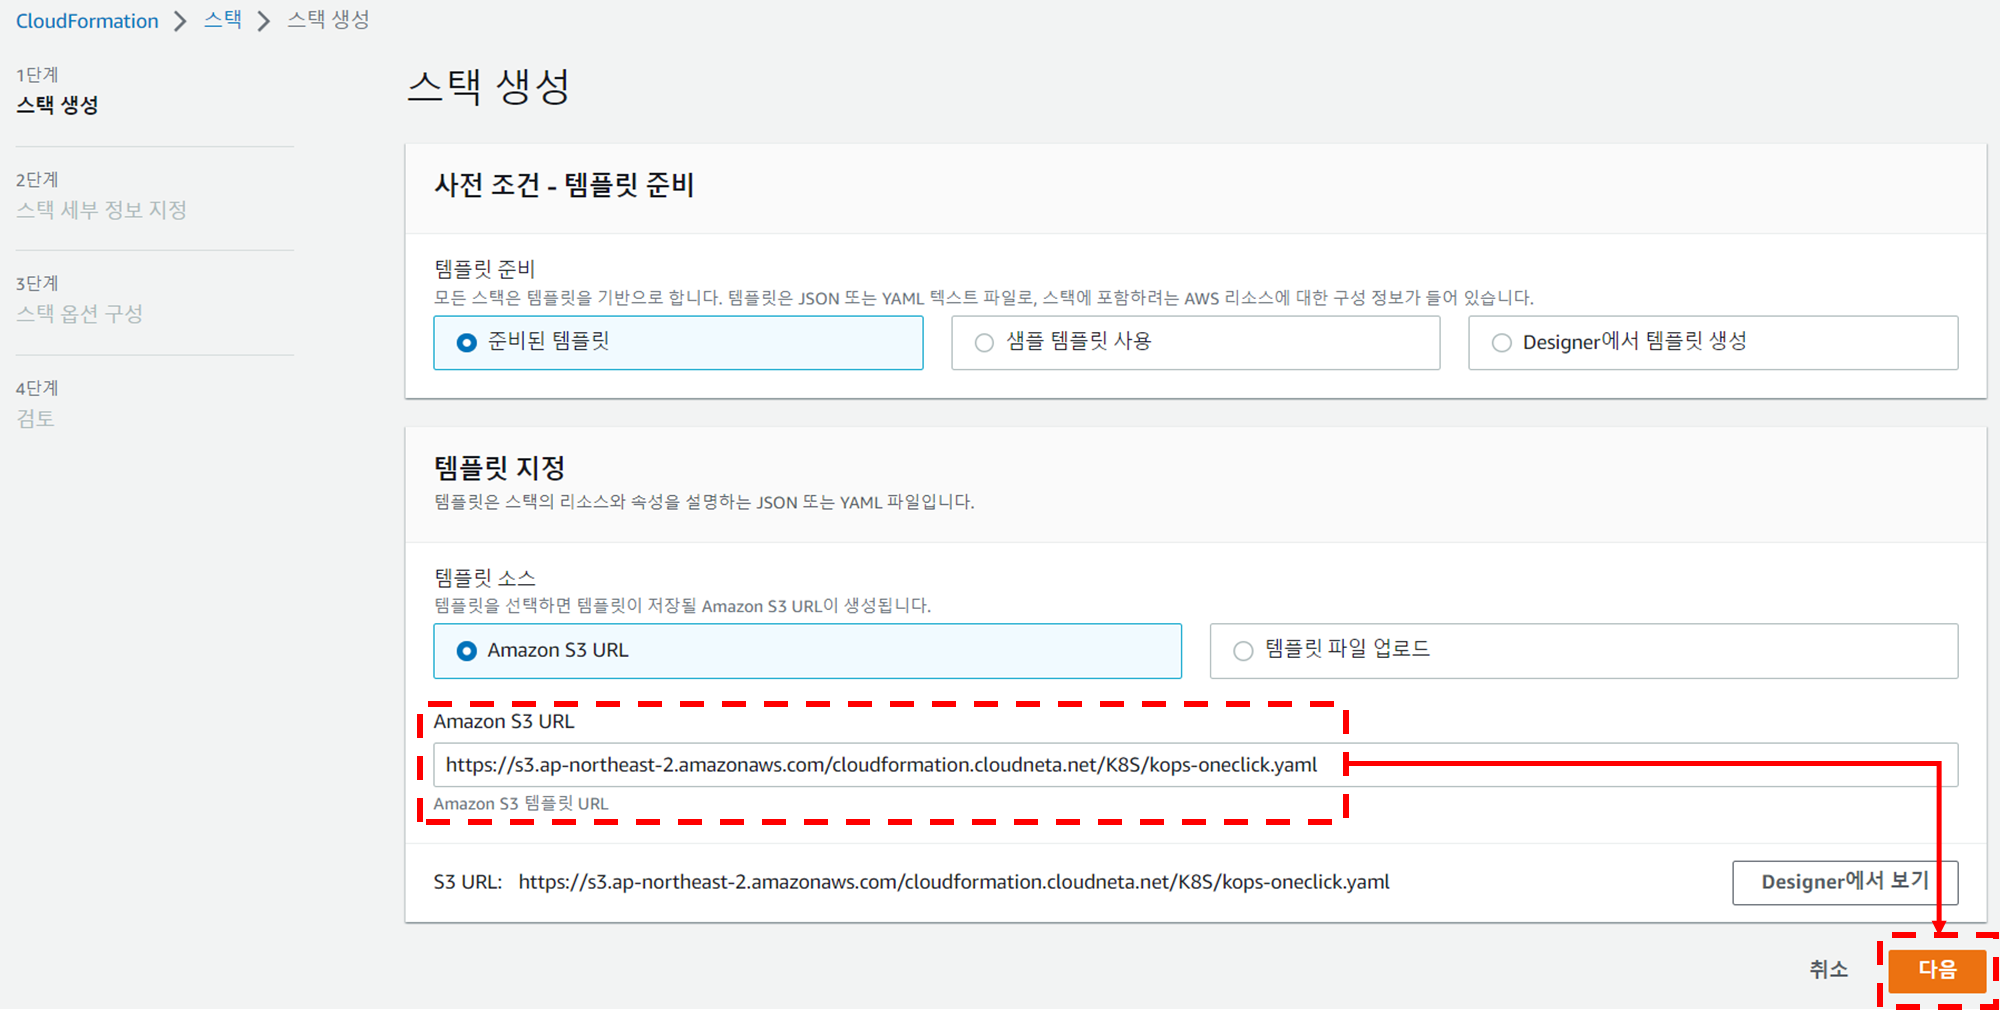The height and width of the screenshot is (1010, 2000).
Task: Jump to step 4 검토 in the sidebar
Action: tap(35, 419)
